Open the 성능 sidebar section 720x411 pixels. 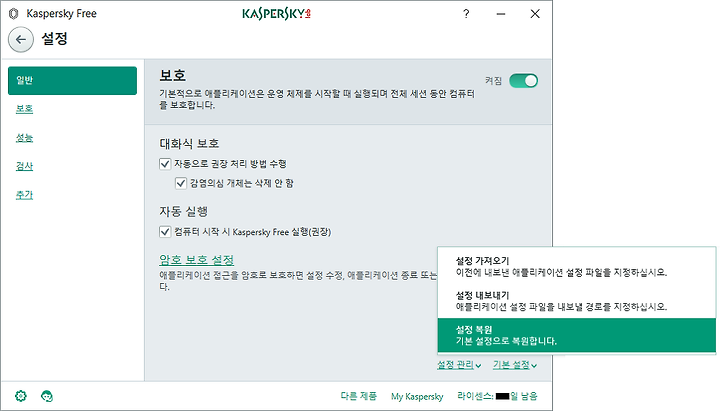(24, 138)
